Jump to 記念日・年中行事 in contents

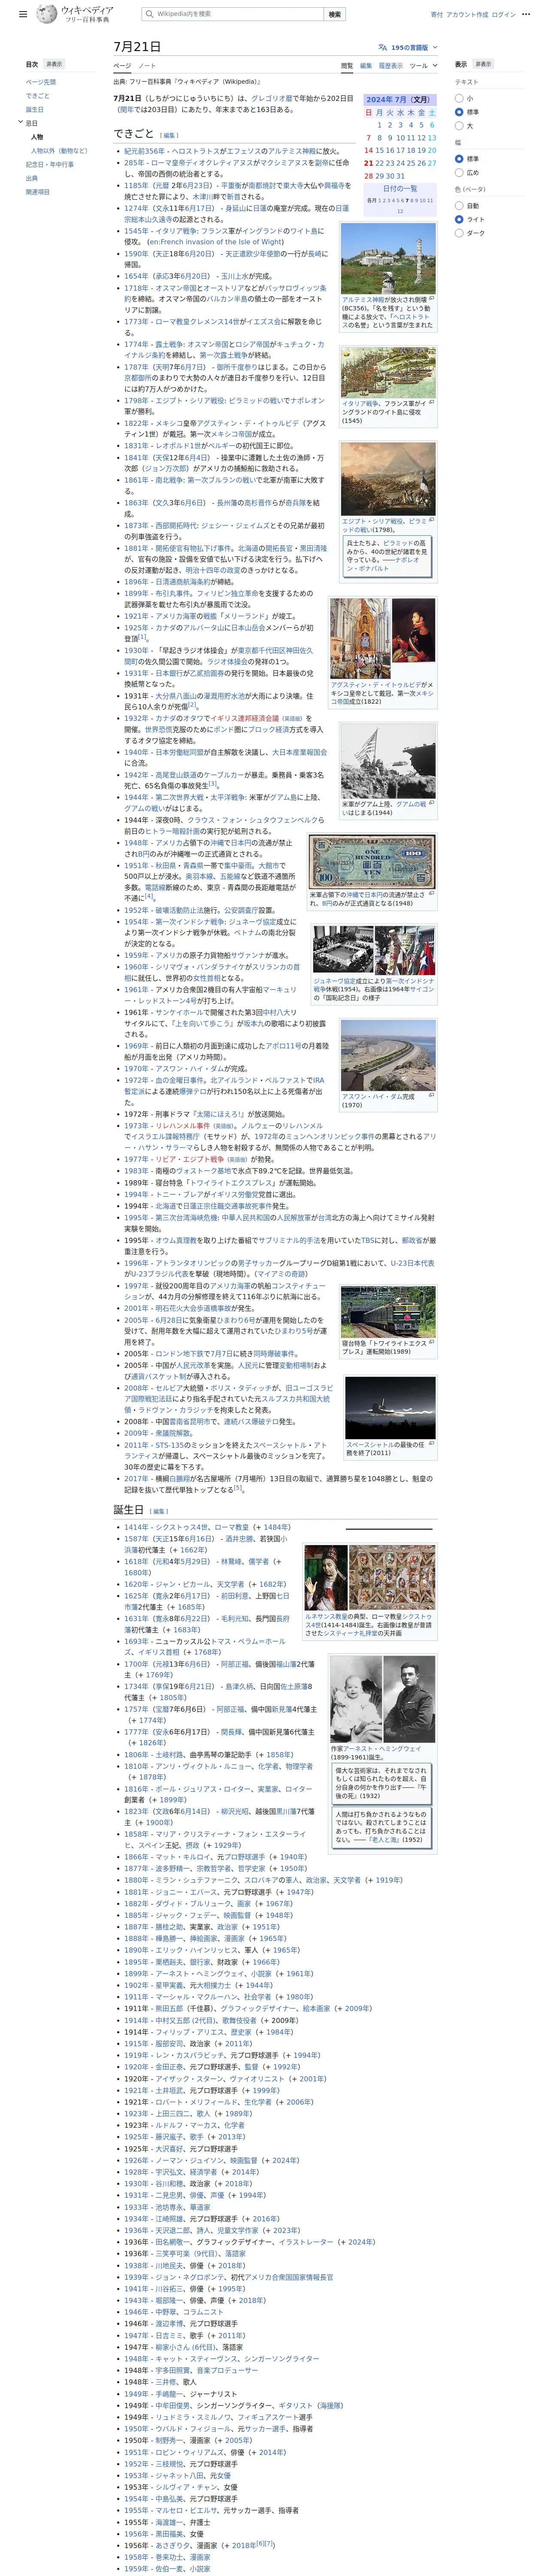(x=50, y=164)
